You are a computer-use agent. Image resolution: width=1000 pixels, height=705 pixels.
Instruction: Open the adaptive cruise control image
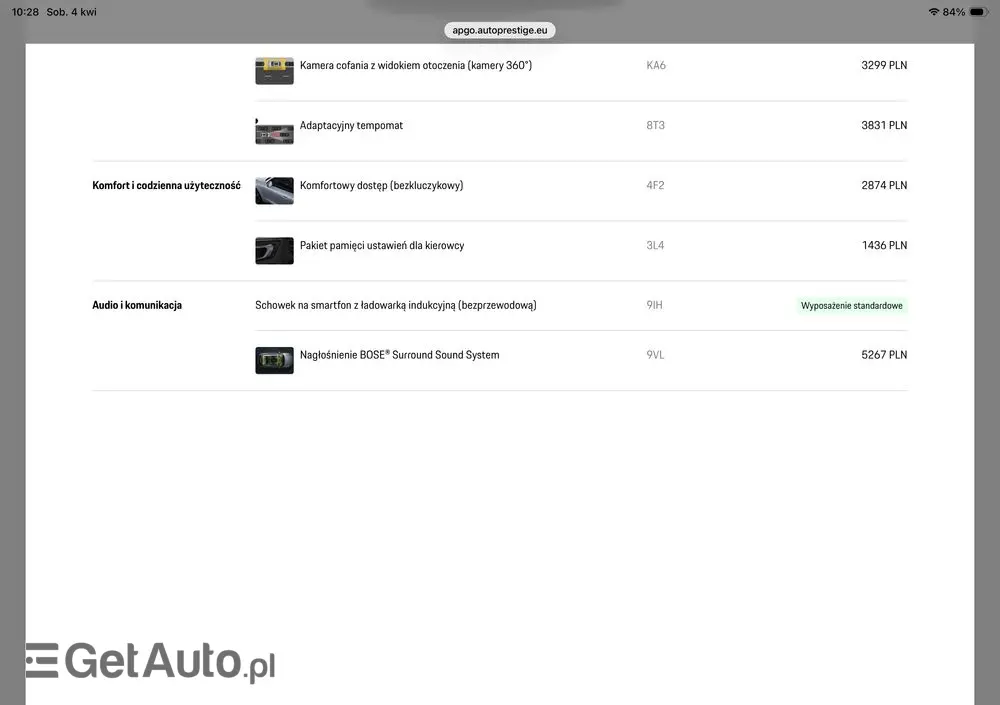[x=274, y=131]
